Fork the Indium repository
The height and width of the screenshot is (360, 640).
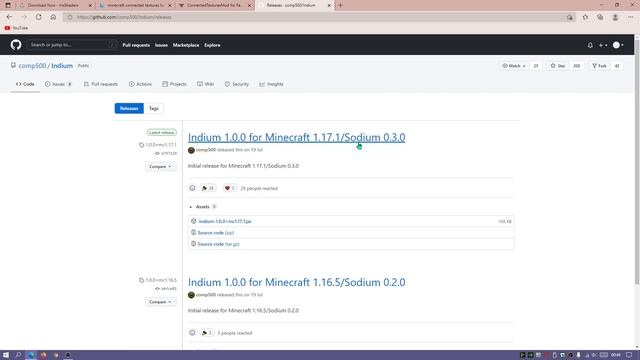pyautogui.click(x=599, y=66)
